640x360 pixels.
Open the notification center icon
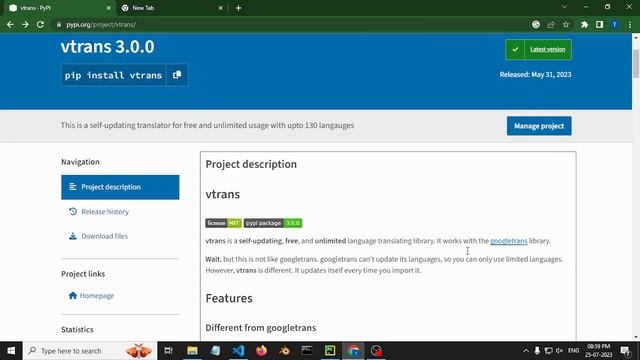pos(625,351)
